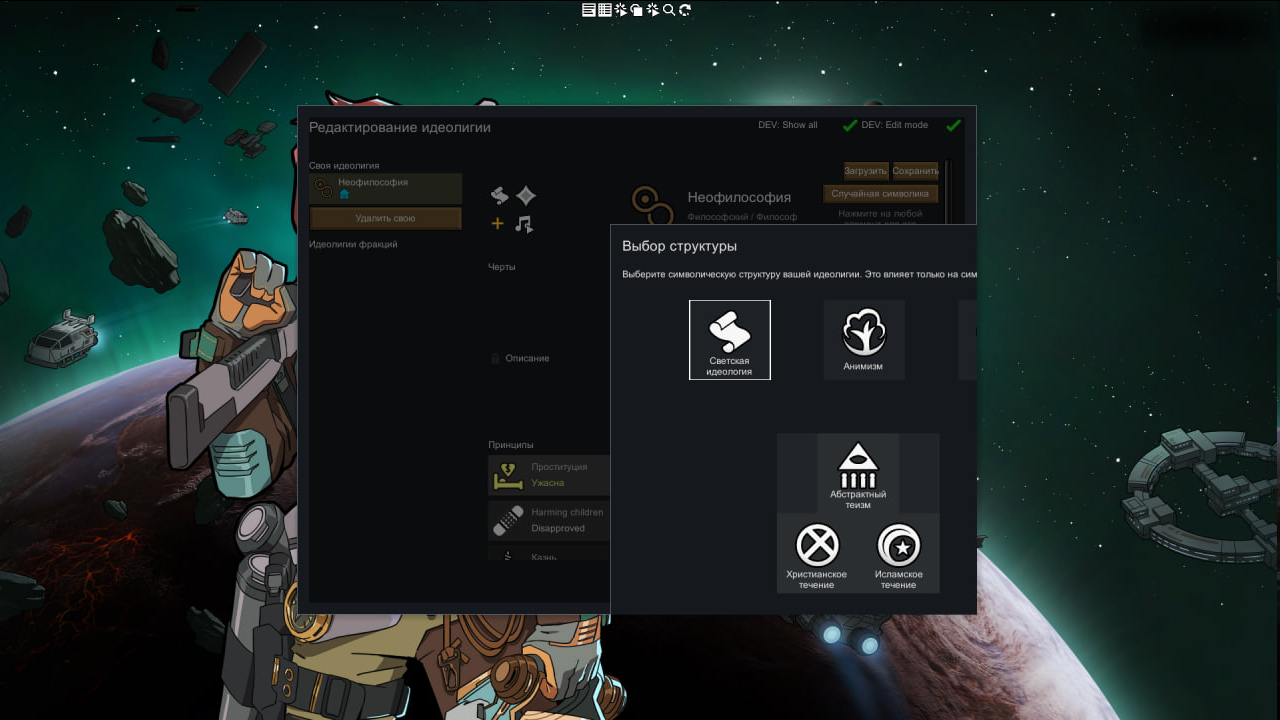Click the lock icon beside Описание
Screen dimensions: 1280x720
point(495,358)
